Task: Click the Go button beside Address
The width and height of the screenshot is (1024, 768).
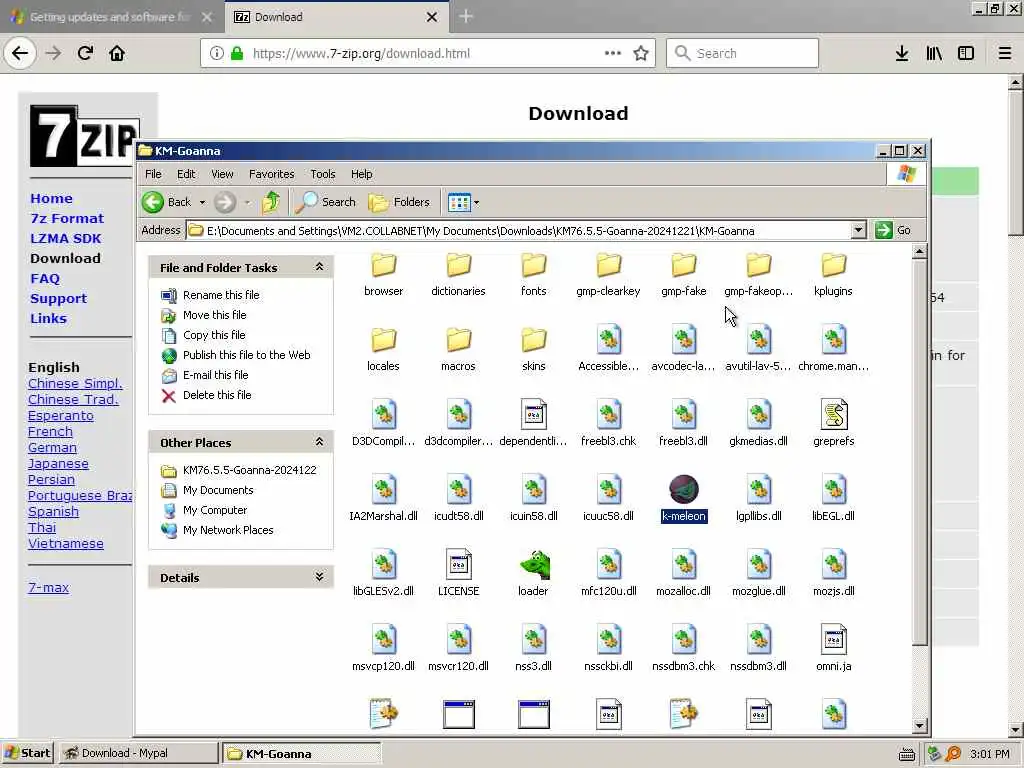Action: [894, 231]
